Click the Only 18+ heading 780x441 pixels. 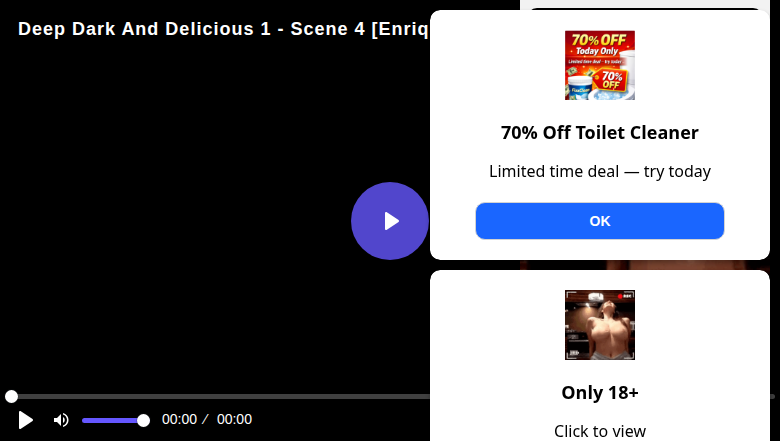[x=599, y=392]
